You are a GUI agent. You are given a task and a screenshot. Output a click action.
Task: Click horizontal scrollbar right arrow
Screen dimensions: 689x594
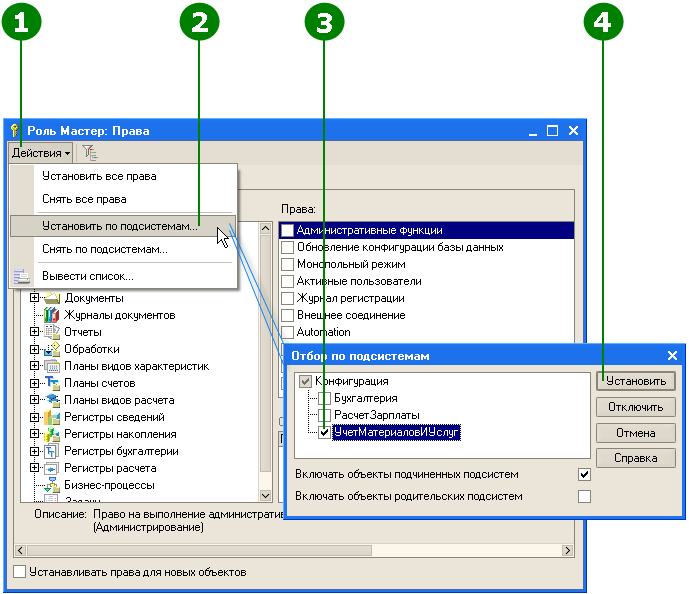[x=568, y=550]
